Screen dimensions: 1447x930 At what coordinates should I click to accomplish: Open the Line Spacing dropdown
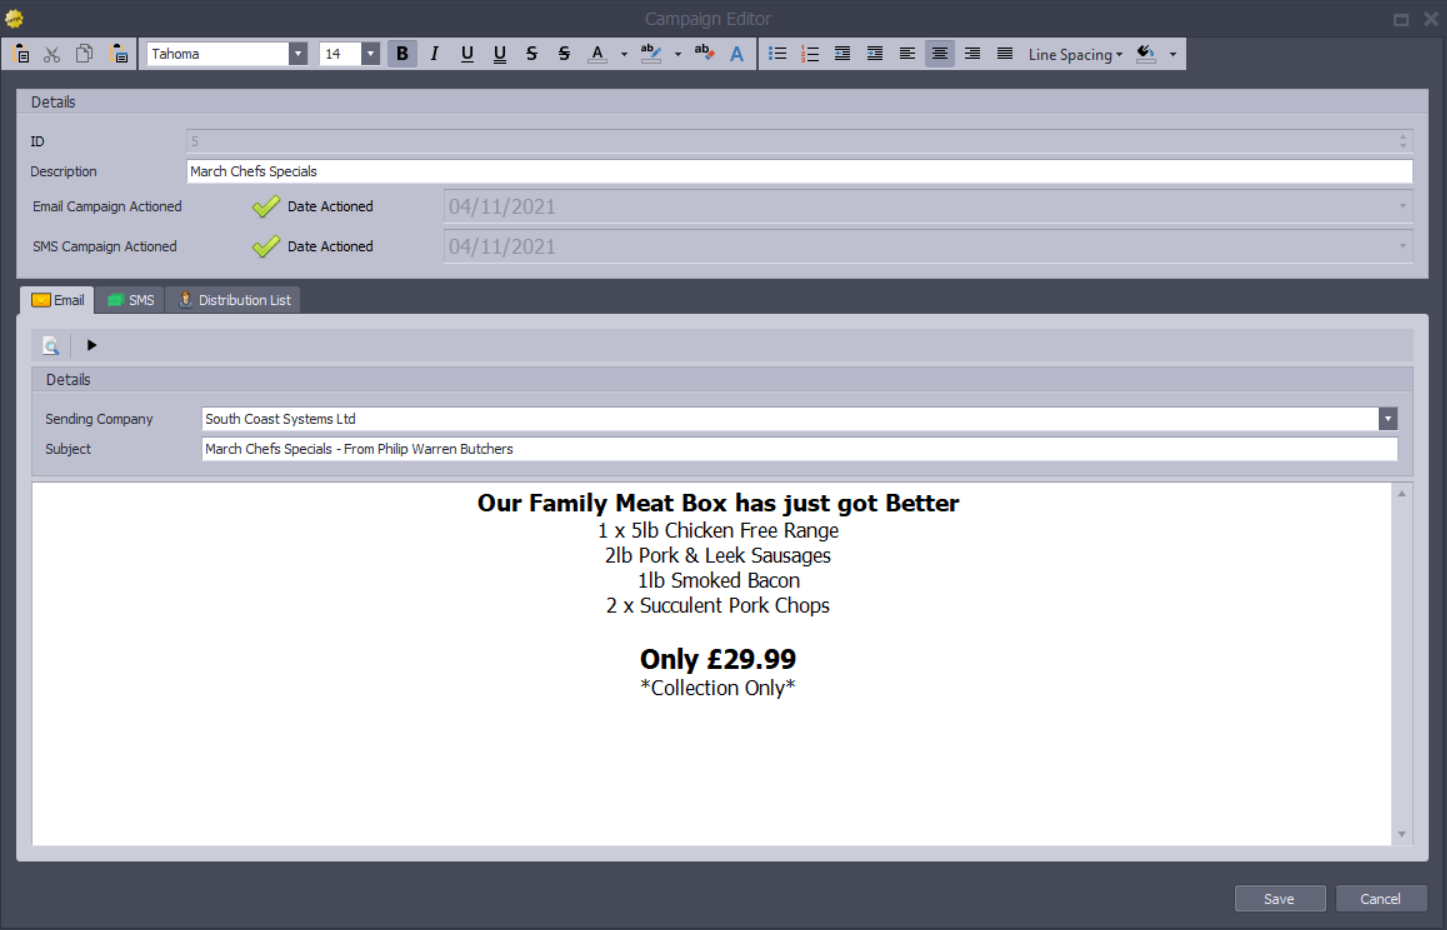click(1075, 55)
